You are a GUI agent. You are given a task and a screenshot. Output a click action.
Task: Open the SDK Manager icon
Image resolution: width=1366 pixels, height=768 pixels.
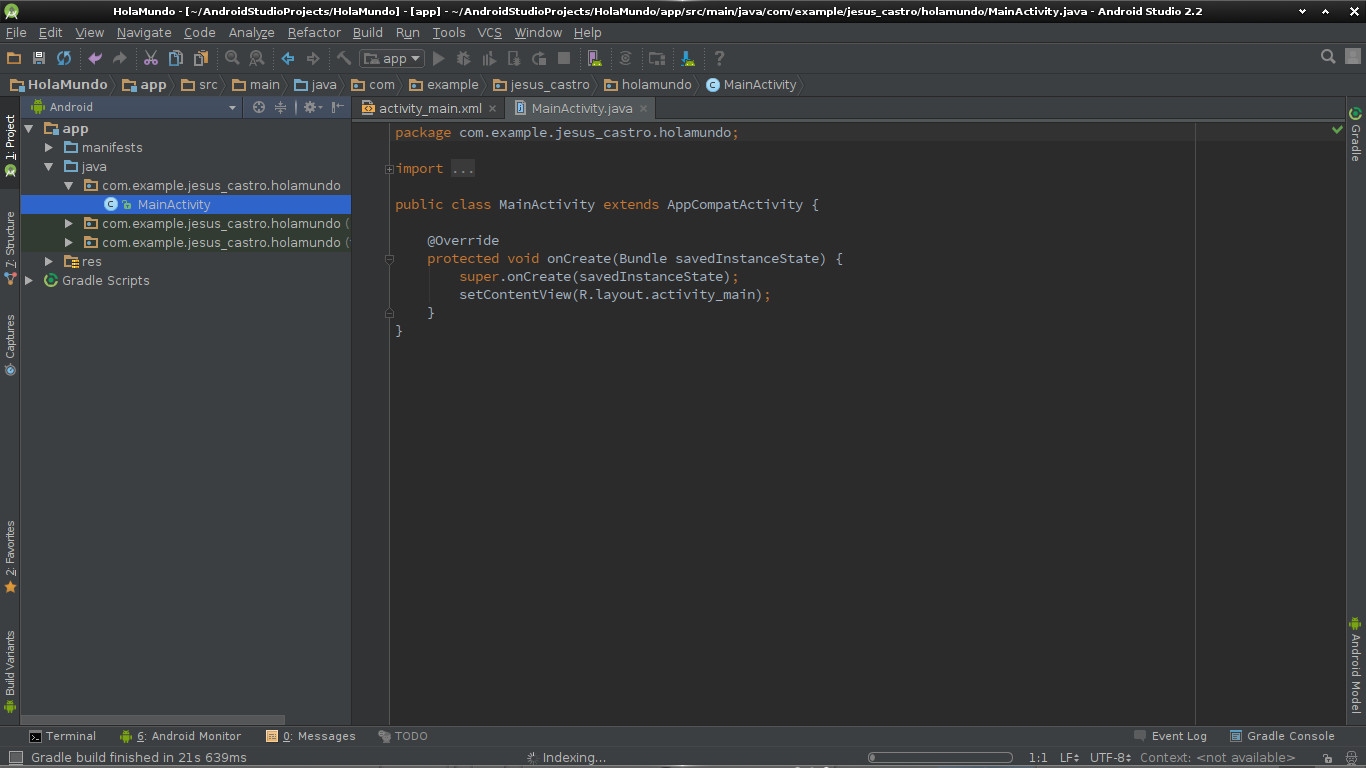pyautogui.click(x=688, y=59)
